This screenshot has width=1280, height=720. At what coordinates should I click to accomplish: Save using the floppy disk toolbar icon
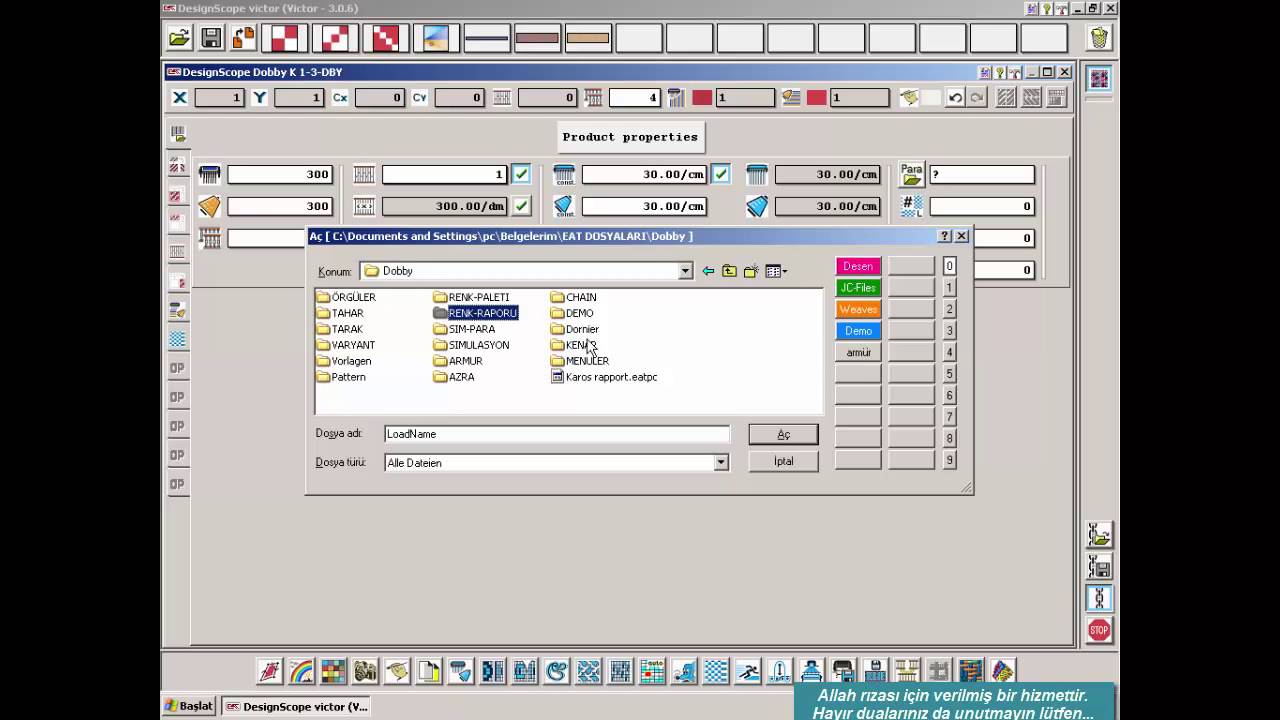(x=211, y=38)
